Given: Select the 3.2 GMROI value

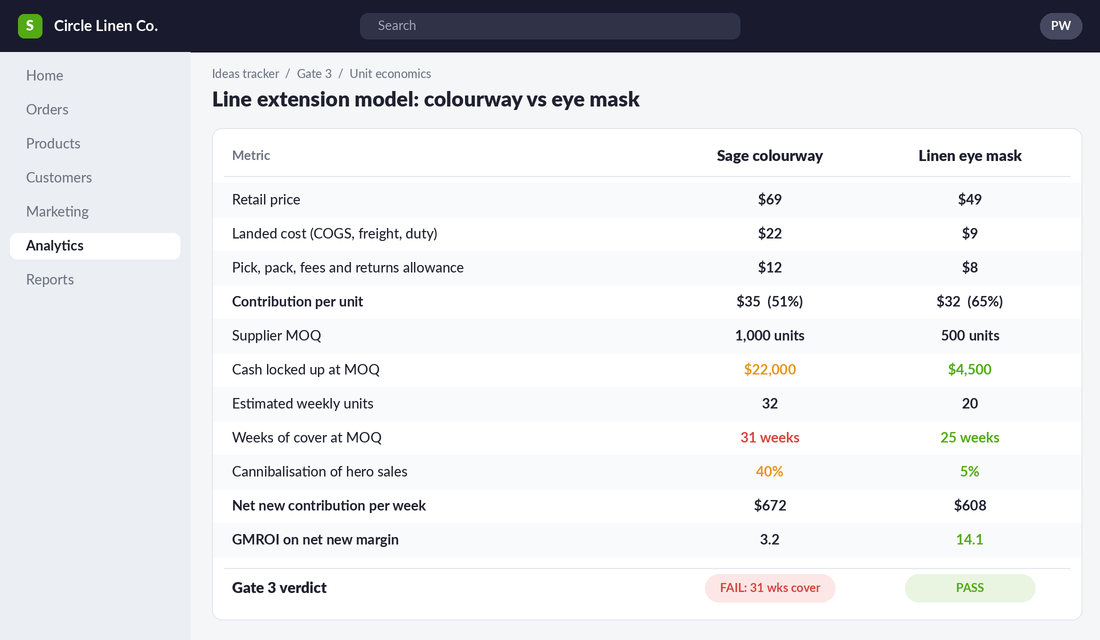Looking at the screenshot, I should (x=770, y=540).
